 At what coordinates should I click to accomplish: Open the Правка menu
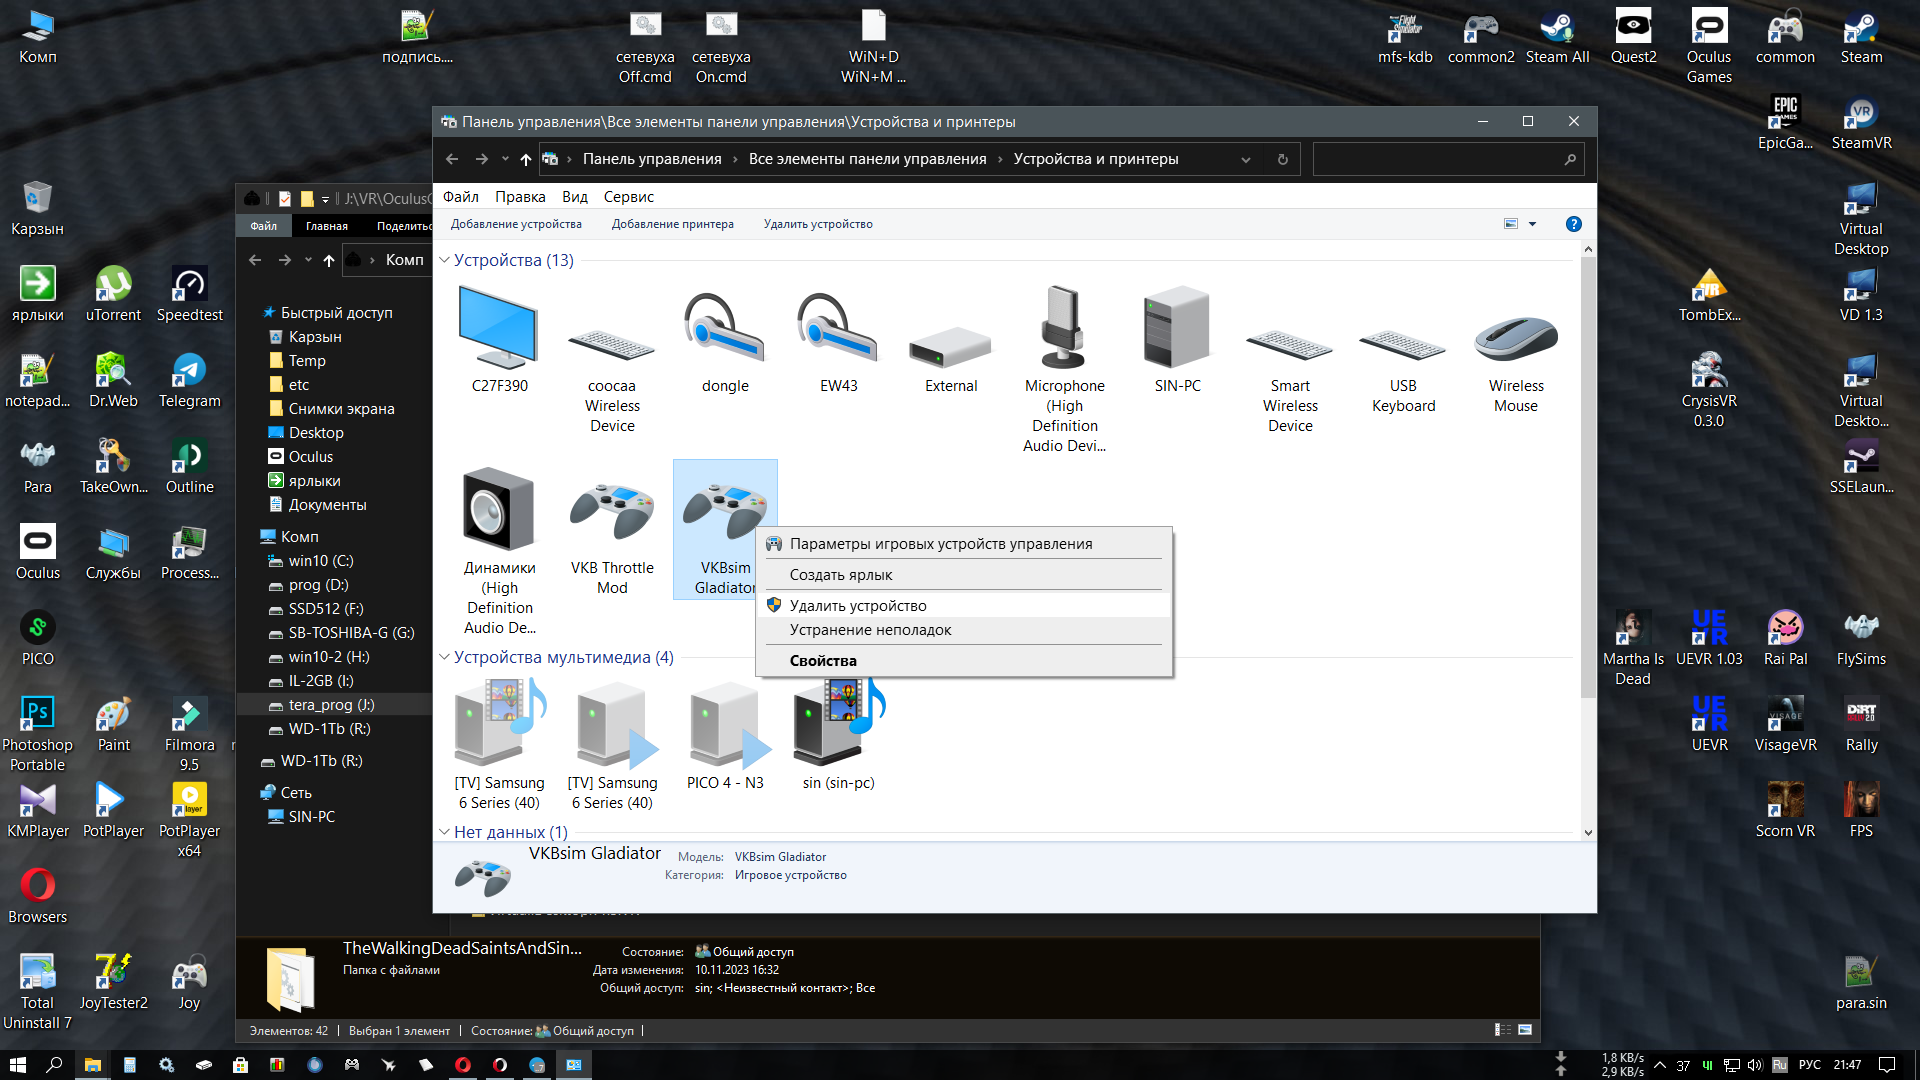[x=520, y=197]
